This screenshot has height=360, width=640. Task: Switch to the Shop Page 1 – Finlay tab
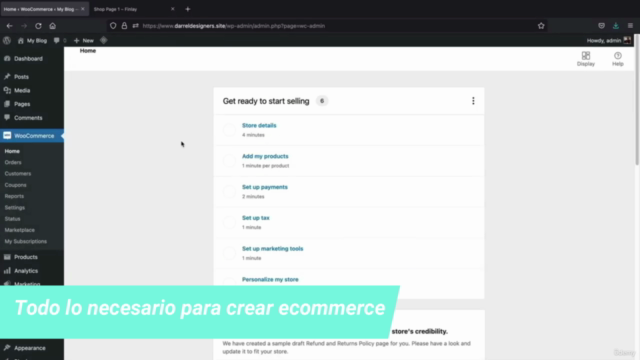[x=116, y=9]
